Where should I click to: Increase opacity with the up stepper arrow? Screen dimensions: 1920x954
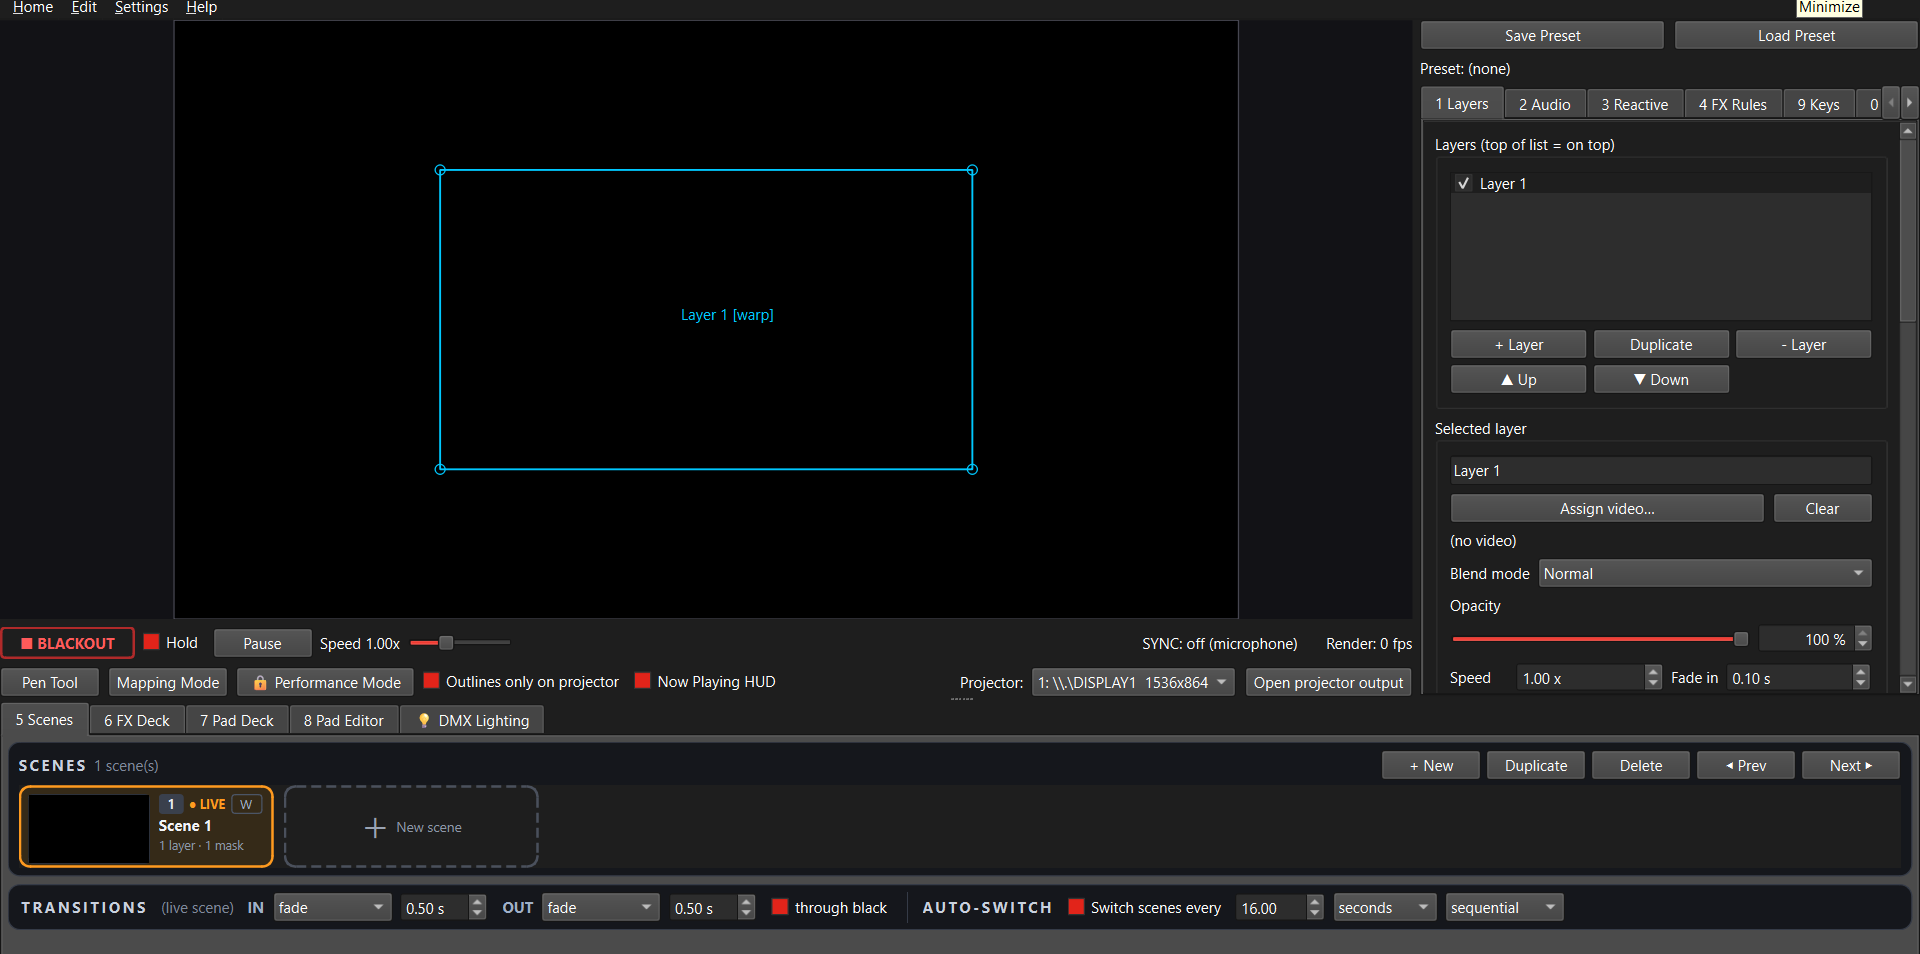[1863, 633]
